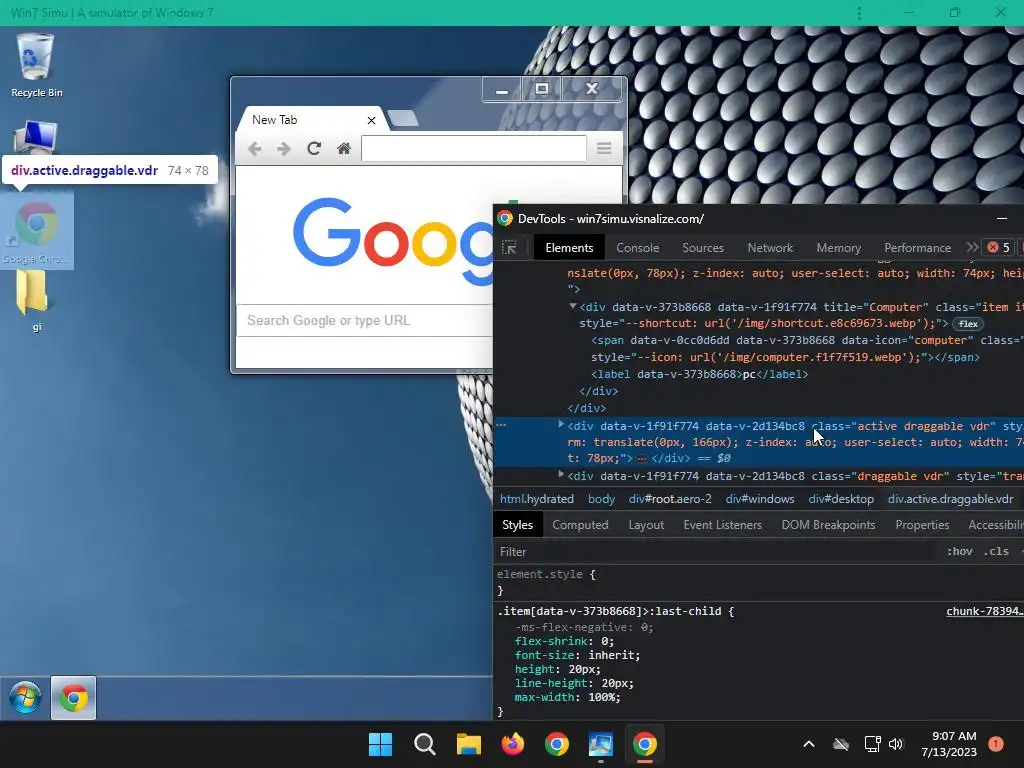Click the flex-shrink property value
Viewport: 1024px width, 768px height.
coord(604,641)
